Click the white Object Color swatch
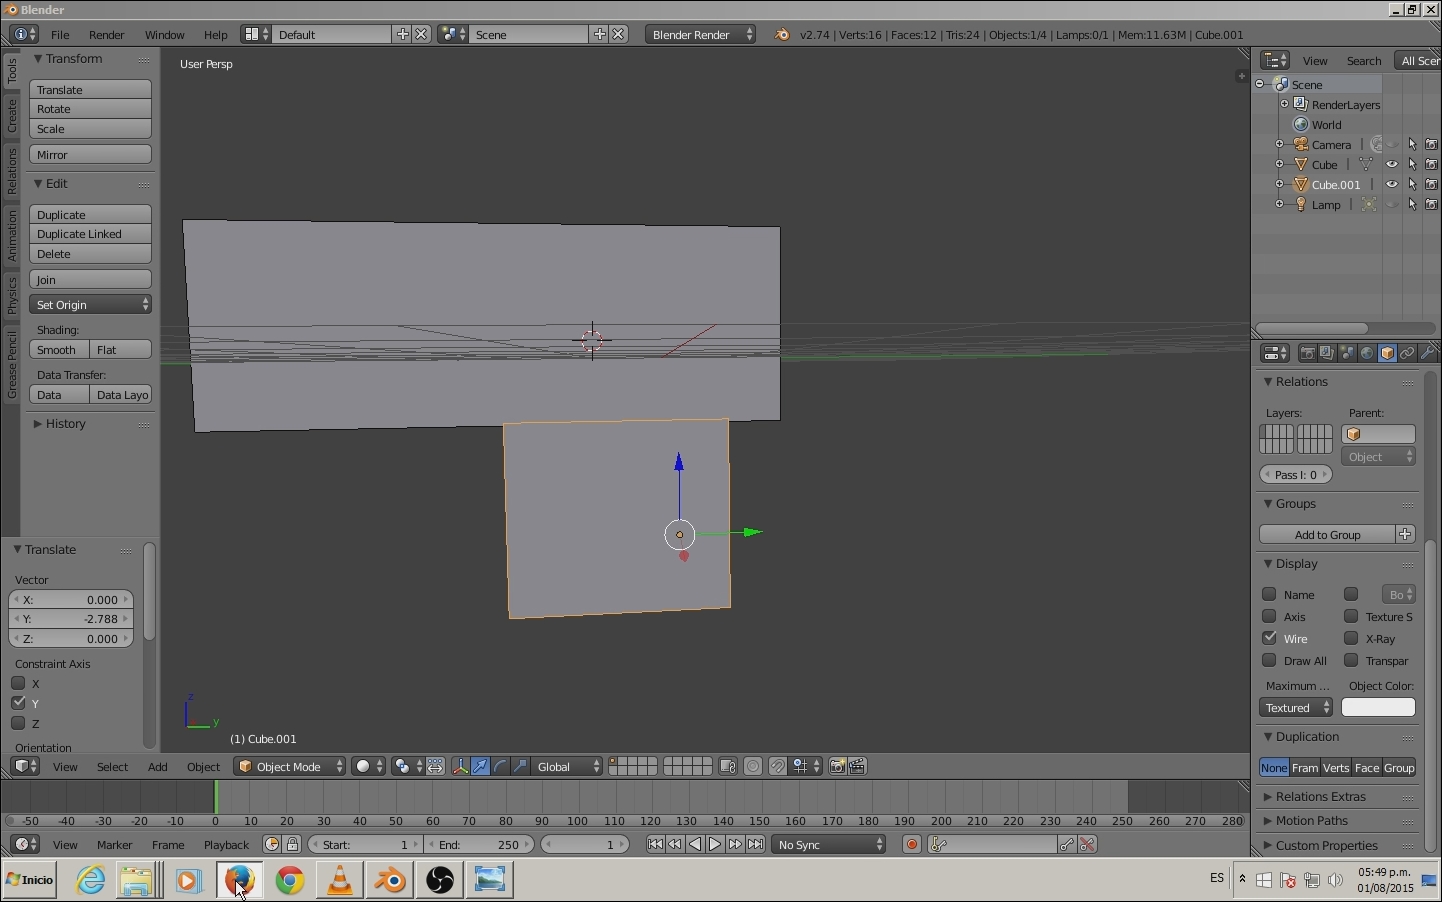This screenshot has width=1442, height=902. tap(1378, 708)
